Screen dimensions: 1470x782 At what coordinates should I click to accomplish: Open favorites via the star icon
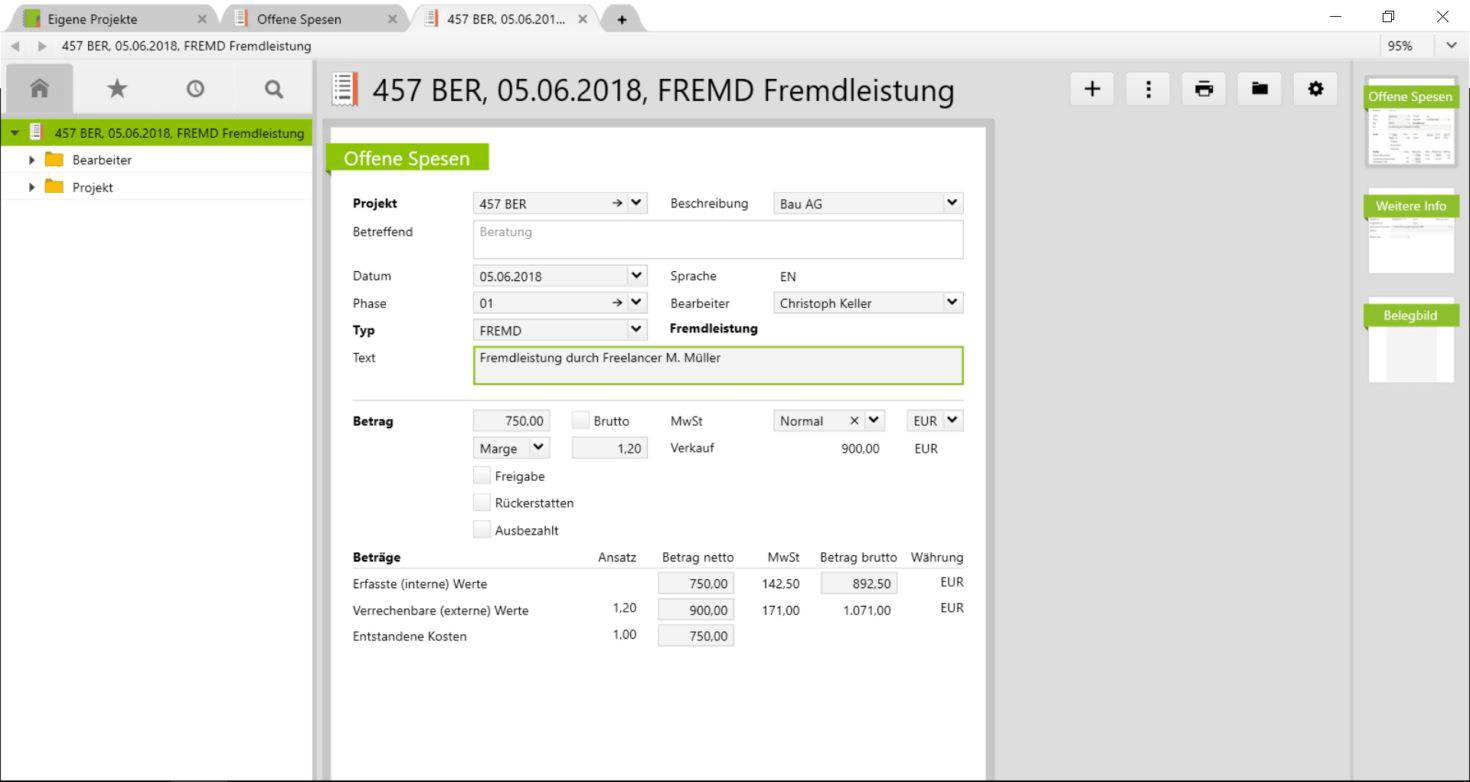point(117,89)
